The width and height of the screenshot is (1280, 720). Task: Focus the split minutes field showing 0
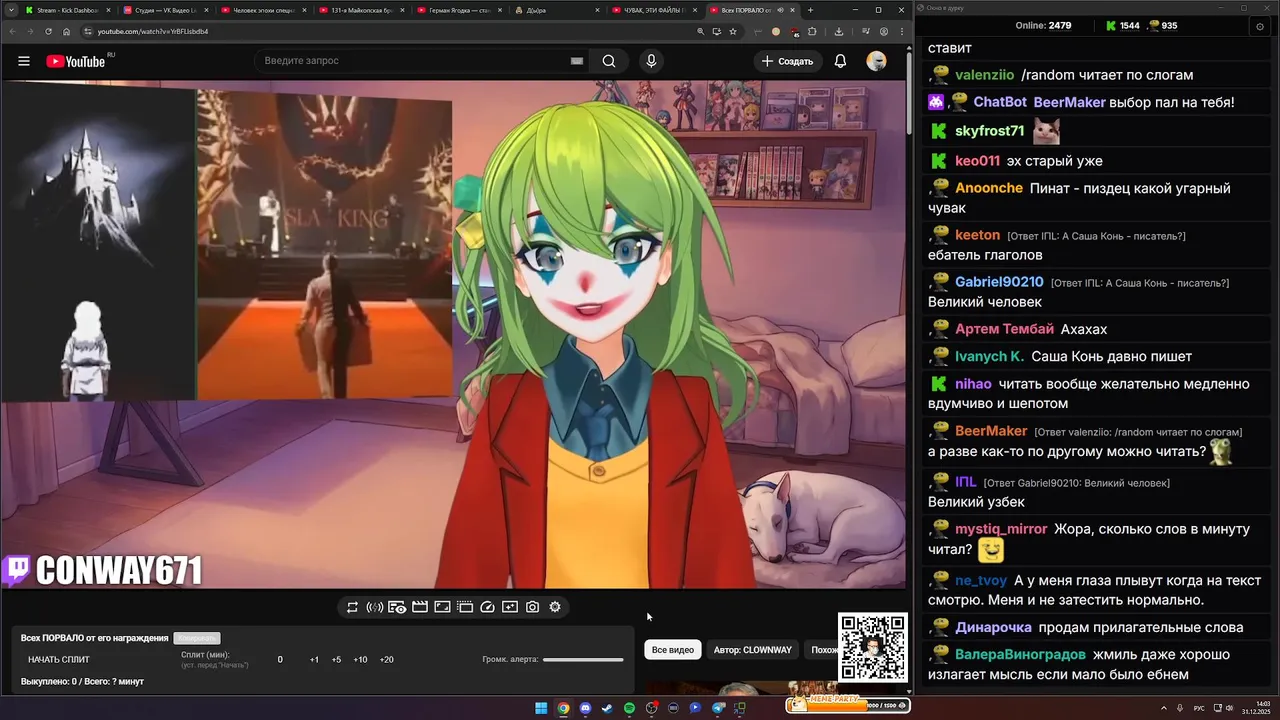(280, 660)
